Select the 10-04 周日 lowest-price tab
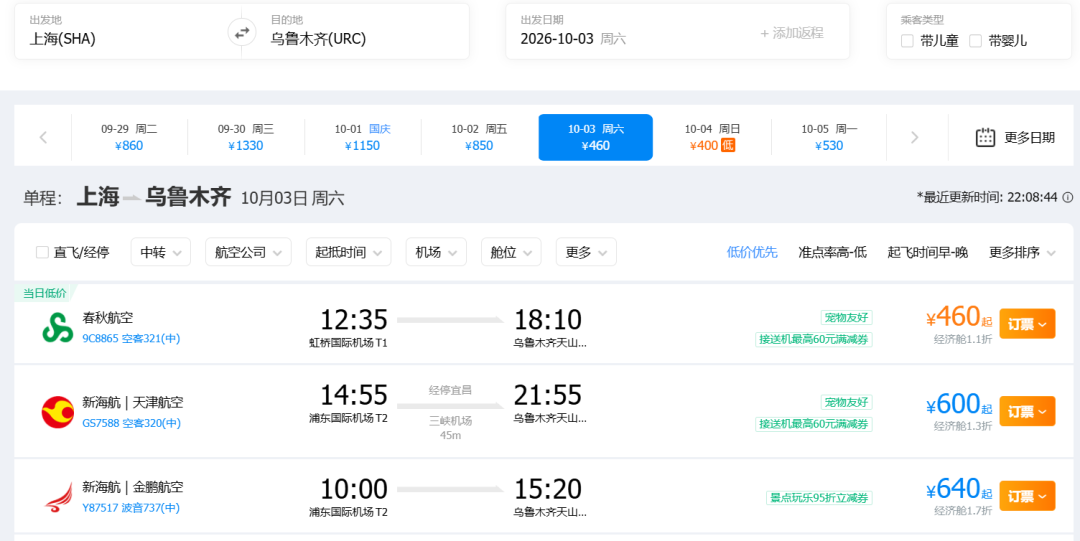1080x541 pixels. (x=712, y=137)
